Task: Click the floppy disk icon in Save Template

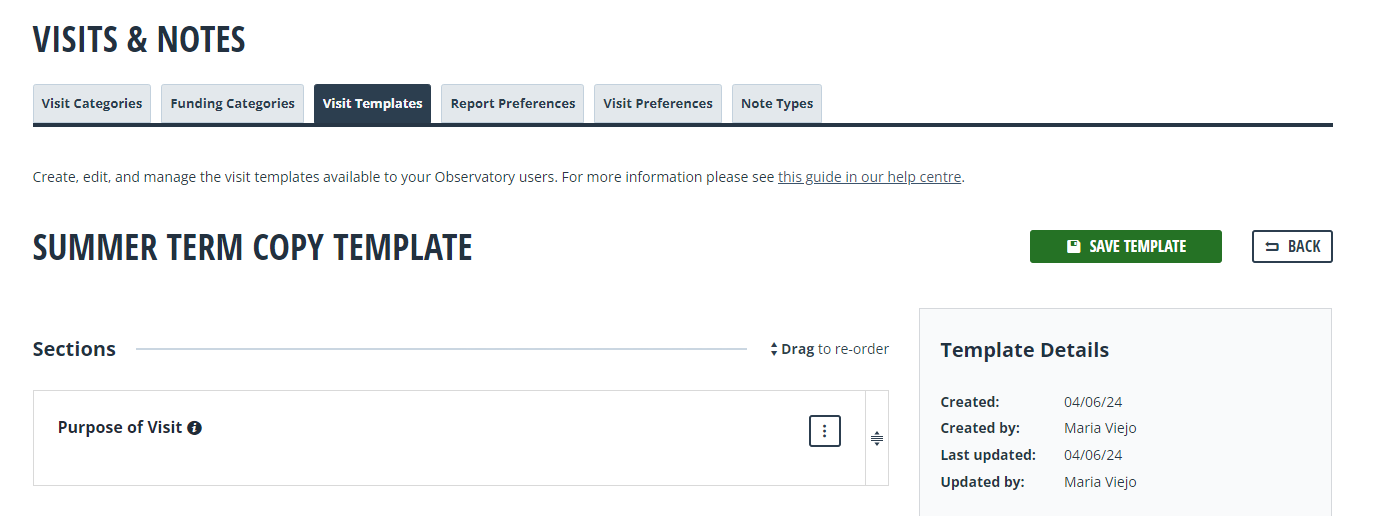Action: [1074, 246]
